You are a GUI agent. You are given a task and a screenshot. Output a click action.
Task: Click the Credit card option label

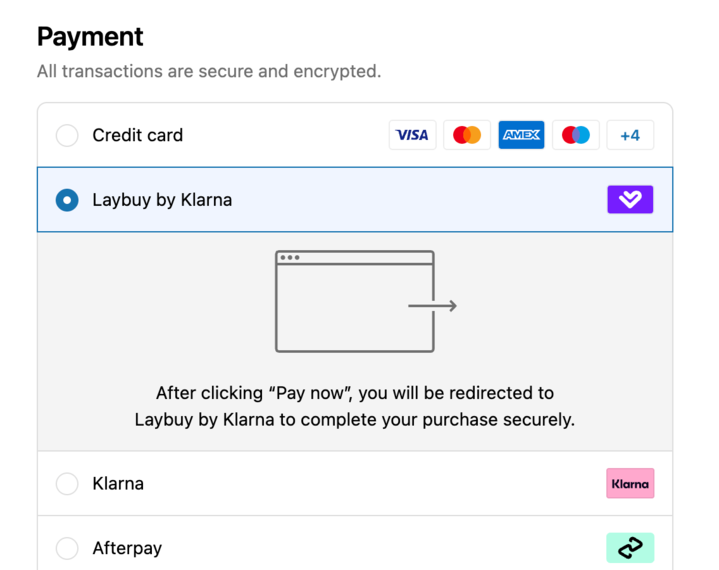point(138,135)
